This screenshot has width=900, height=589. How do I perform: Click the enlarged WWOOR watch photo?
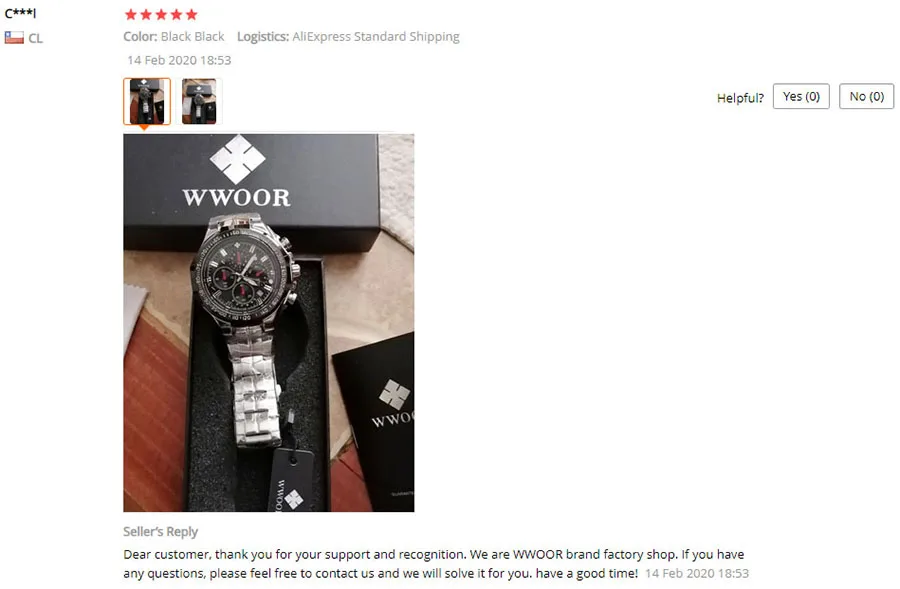(x=269, y=323)
